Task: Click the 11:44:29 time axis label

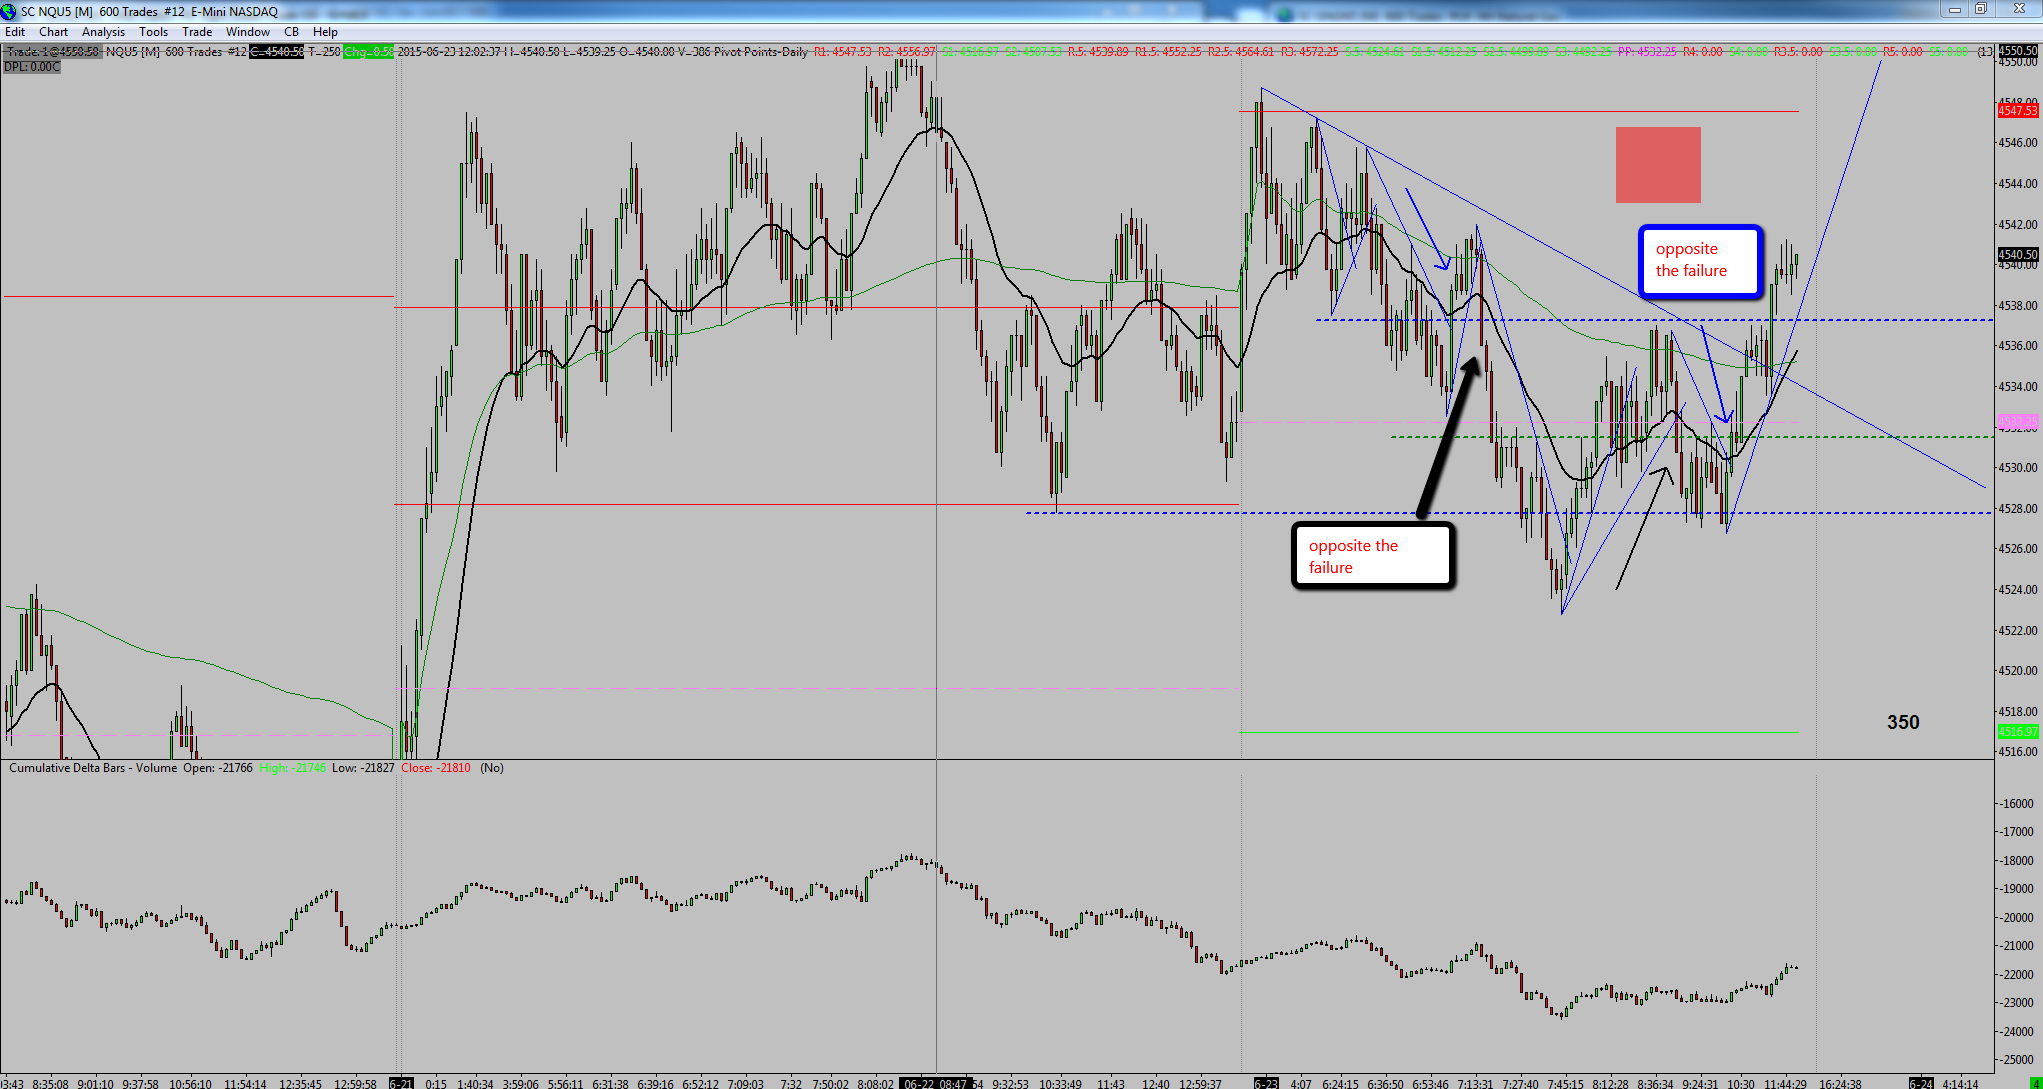Action: tap(1785, 1083)
